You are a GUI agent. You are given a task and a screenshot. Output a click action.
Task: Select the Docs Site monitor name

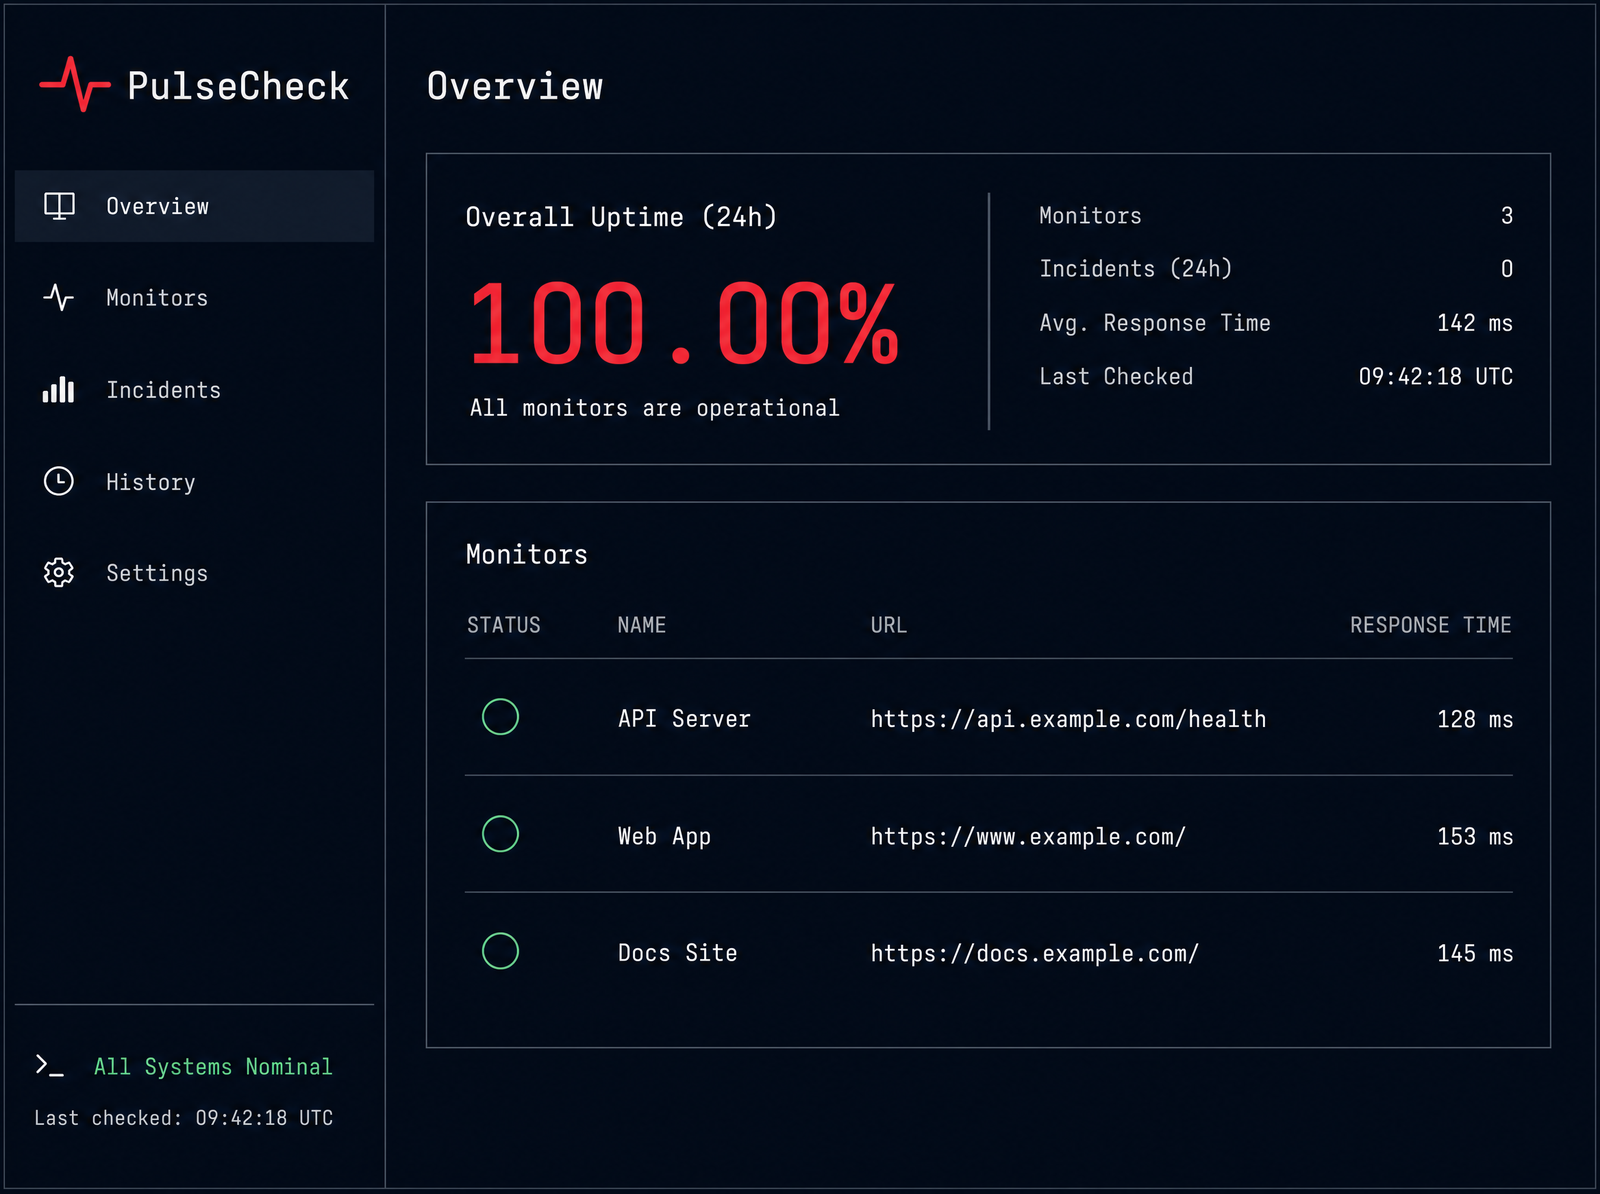pos(677,953)
